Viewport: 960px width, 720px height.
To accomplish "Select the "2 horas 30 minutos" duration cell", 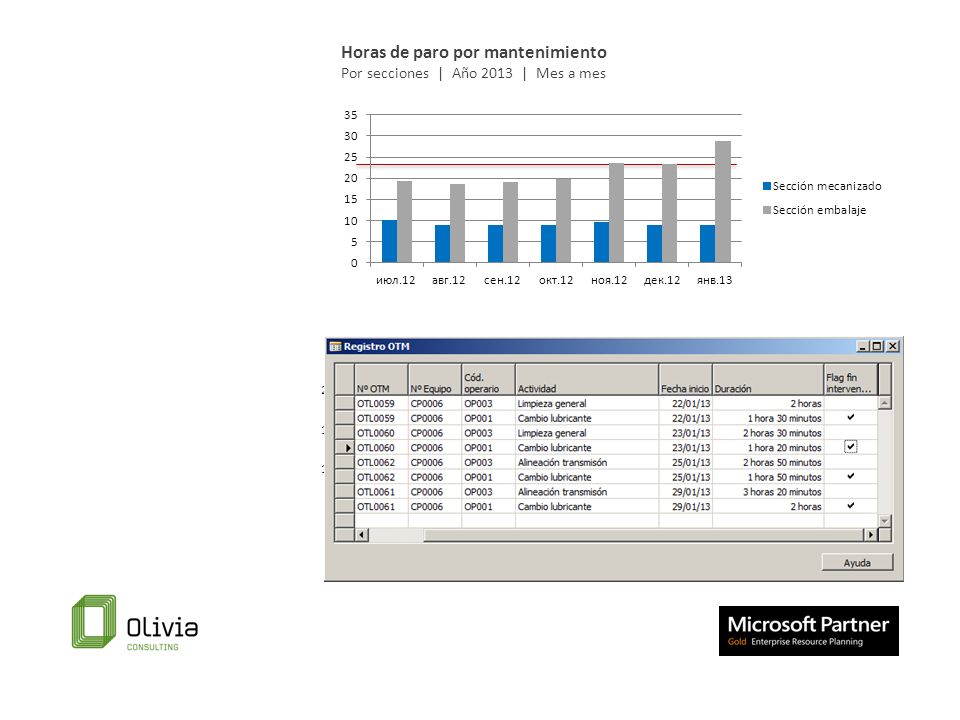I will (x=768, y=433).
